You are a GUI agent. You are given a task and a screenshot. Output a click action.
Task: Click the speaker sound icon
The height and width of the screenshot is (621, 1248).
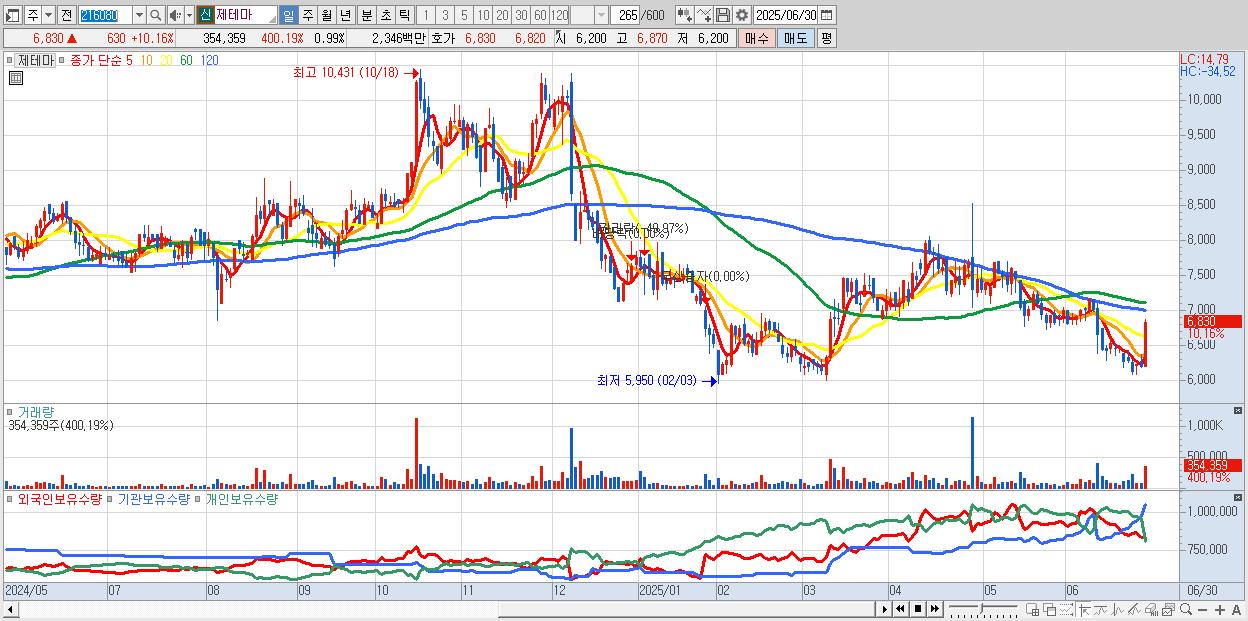[175, 16]
